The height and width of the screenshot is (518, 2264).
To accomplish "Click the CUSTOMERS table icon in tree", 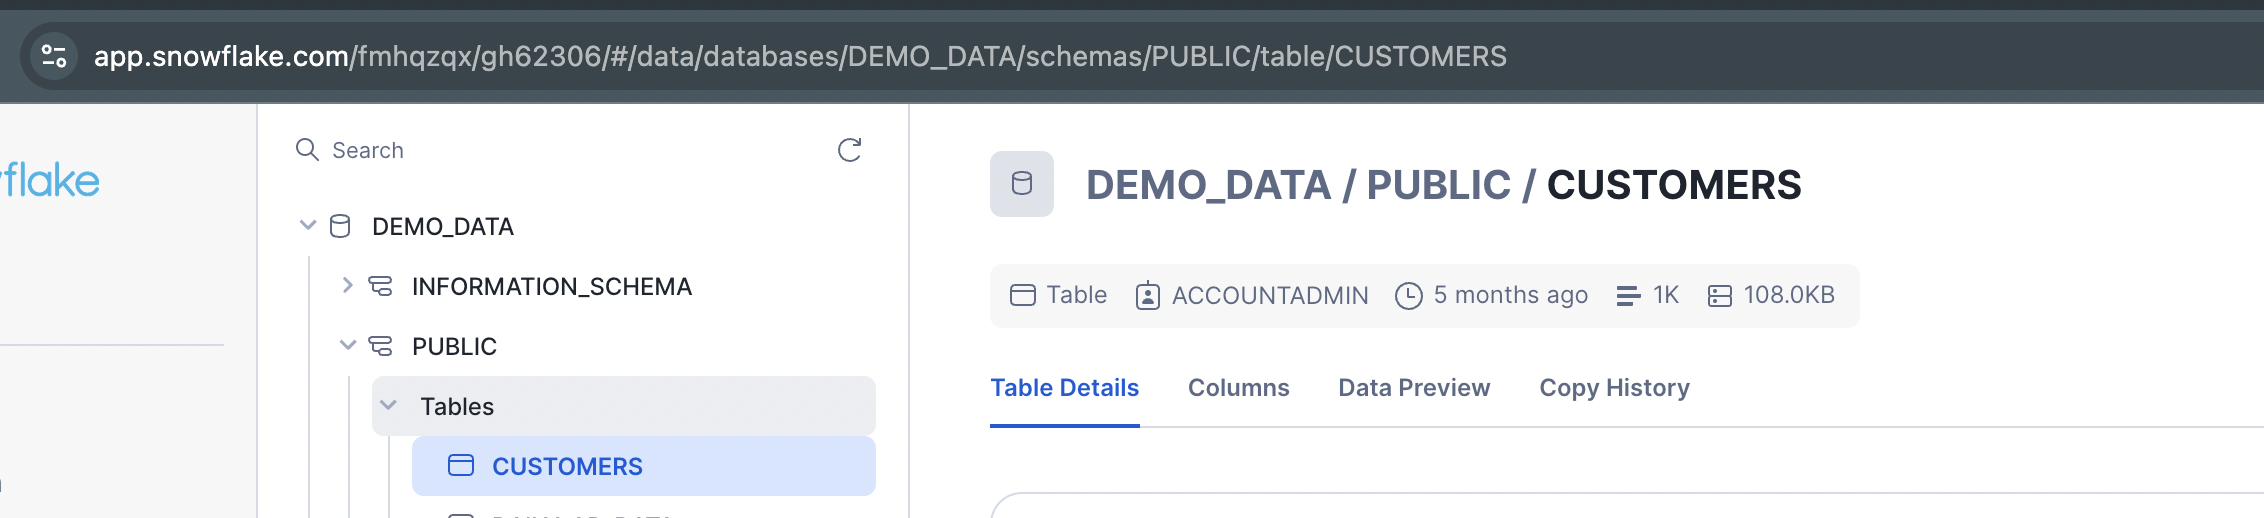I will pos(461,465).
